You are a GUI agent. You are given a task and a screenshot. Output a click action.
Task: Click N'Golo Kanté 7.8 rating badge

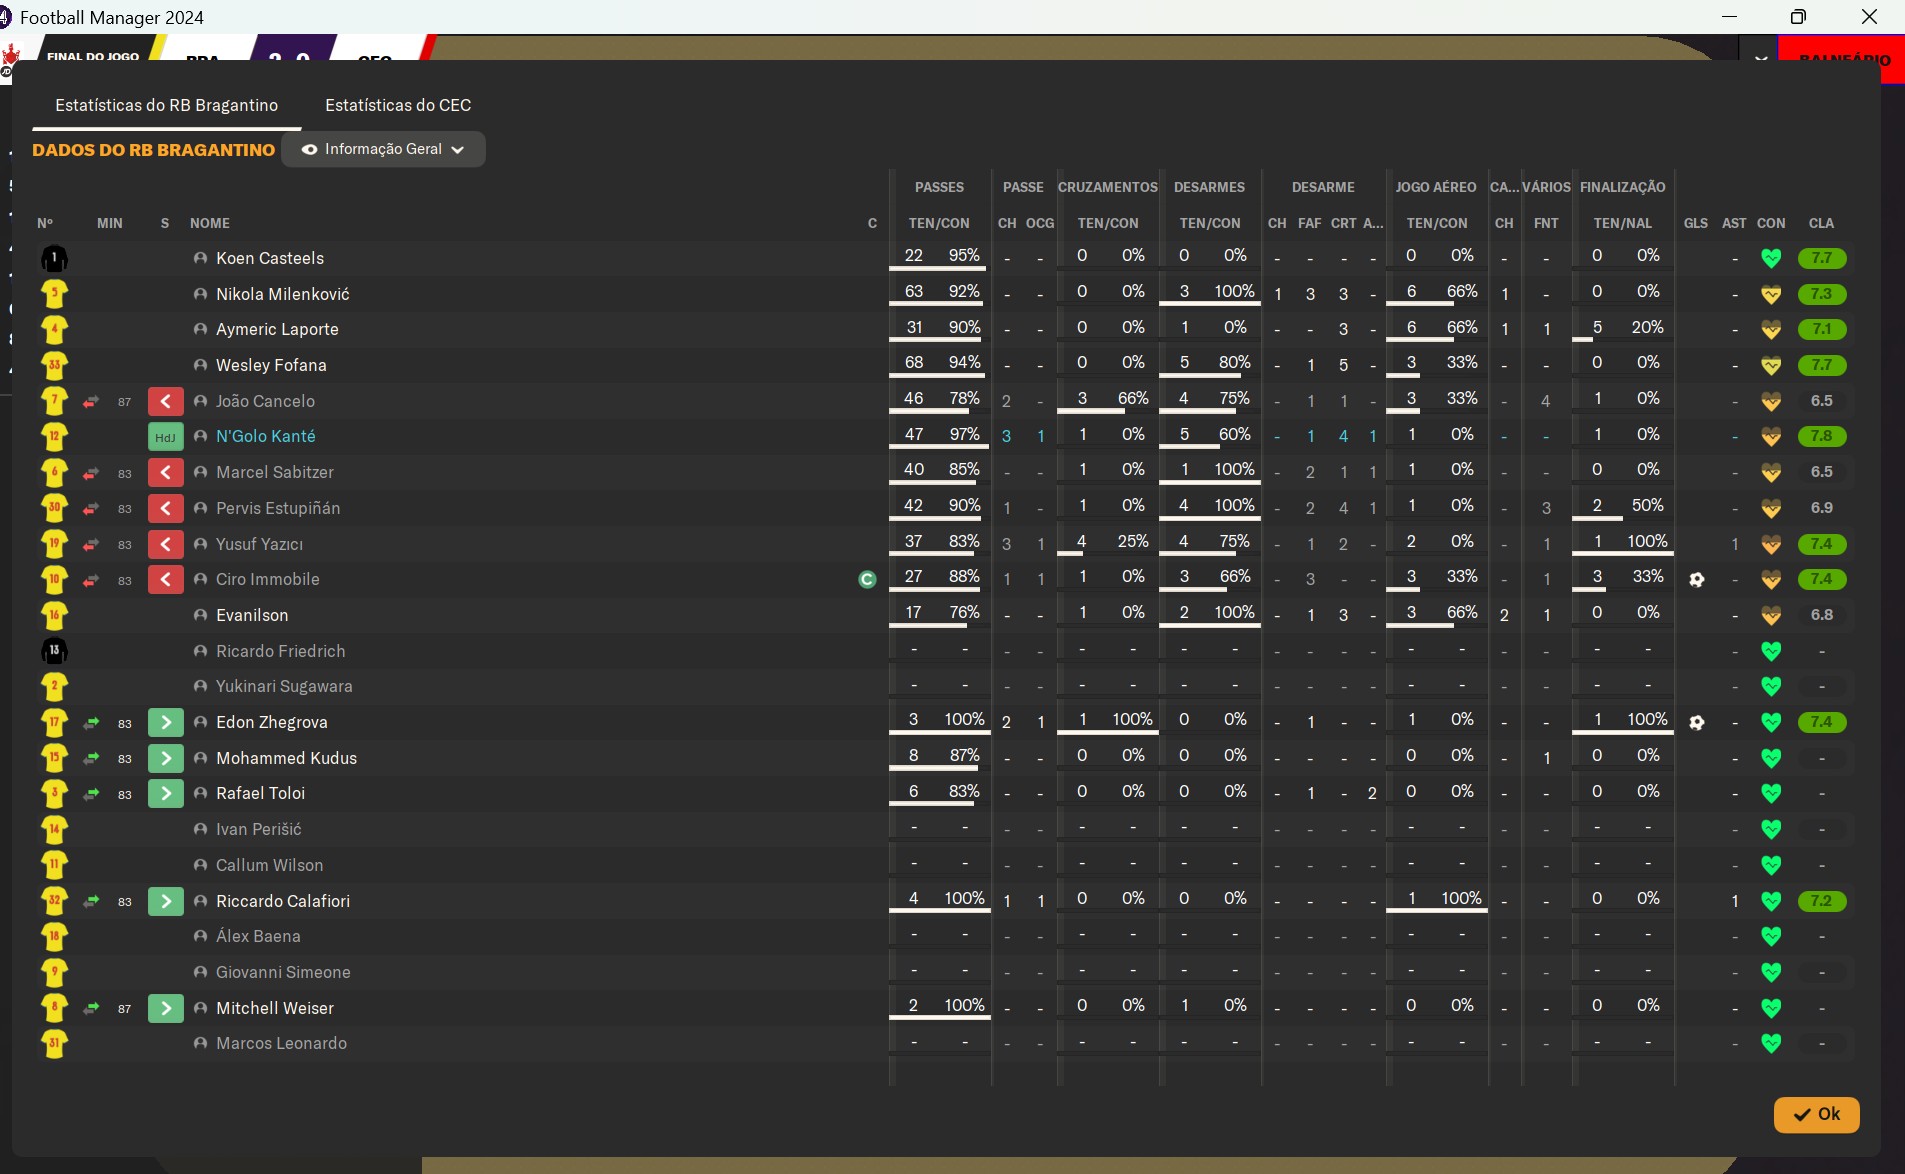(1821, 437)
